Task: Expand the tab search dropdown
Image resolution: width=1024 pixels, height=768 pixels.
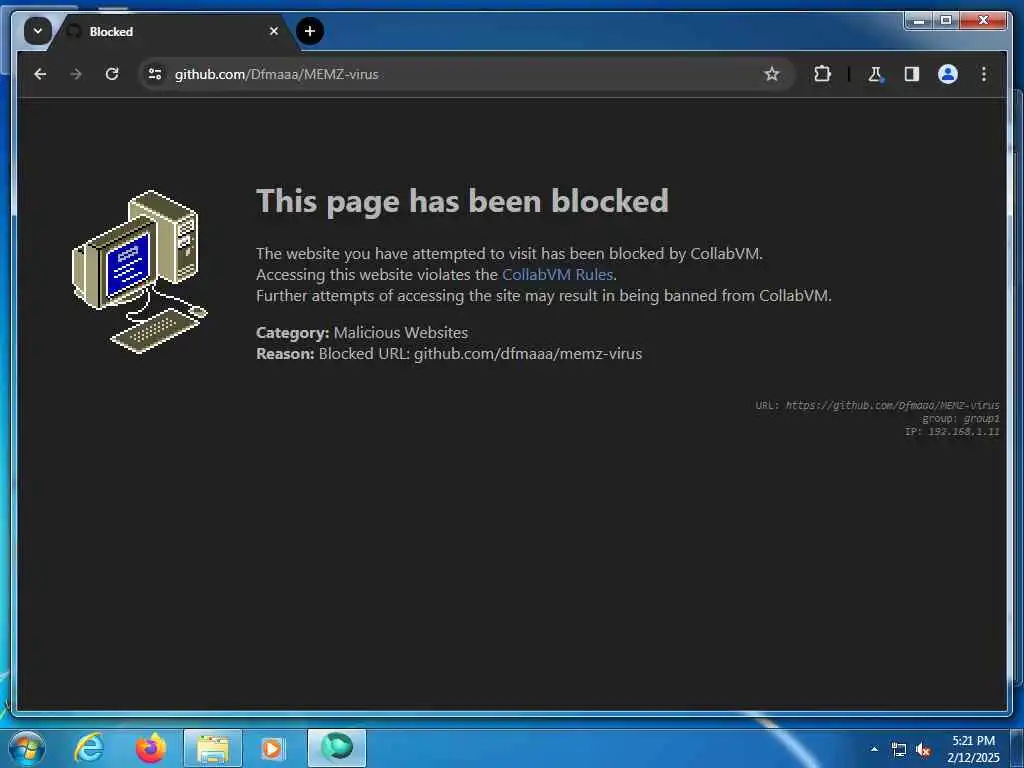Action: 38,31
